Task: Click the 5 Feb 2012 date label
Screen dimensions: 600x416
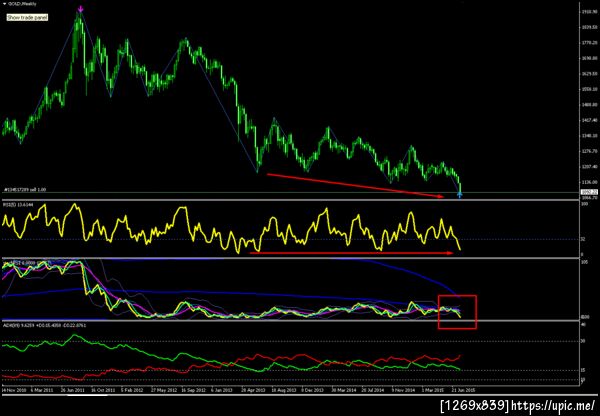Action: coord(132,390)
